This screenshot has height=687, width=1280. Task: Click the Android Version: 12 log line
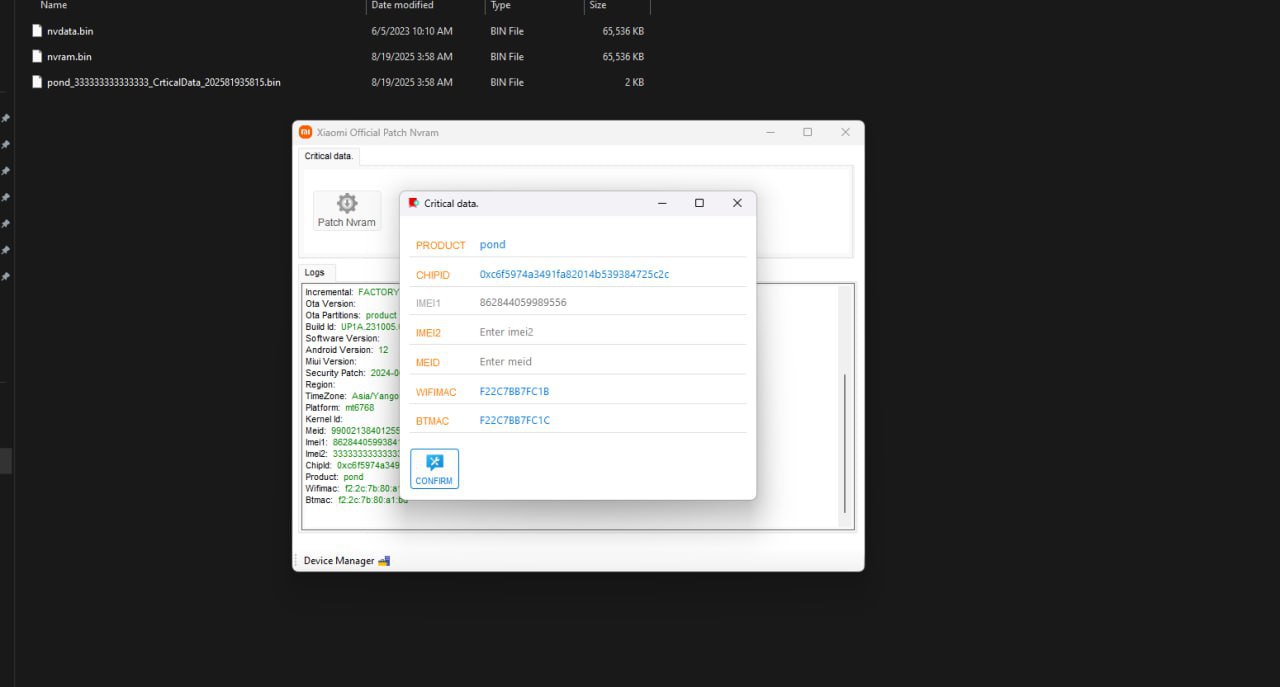pyautogui.click(x=347, y=350)
